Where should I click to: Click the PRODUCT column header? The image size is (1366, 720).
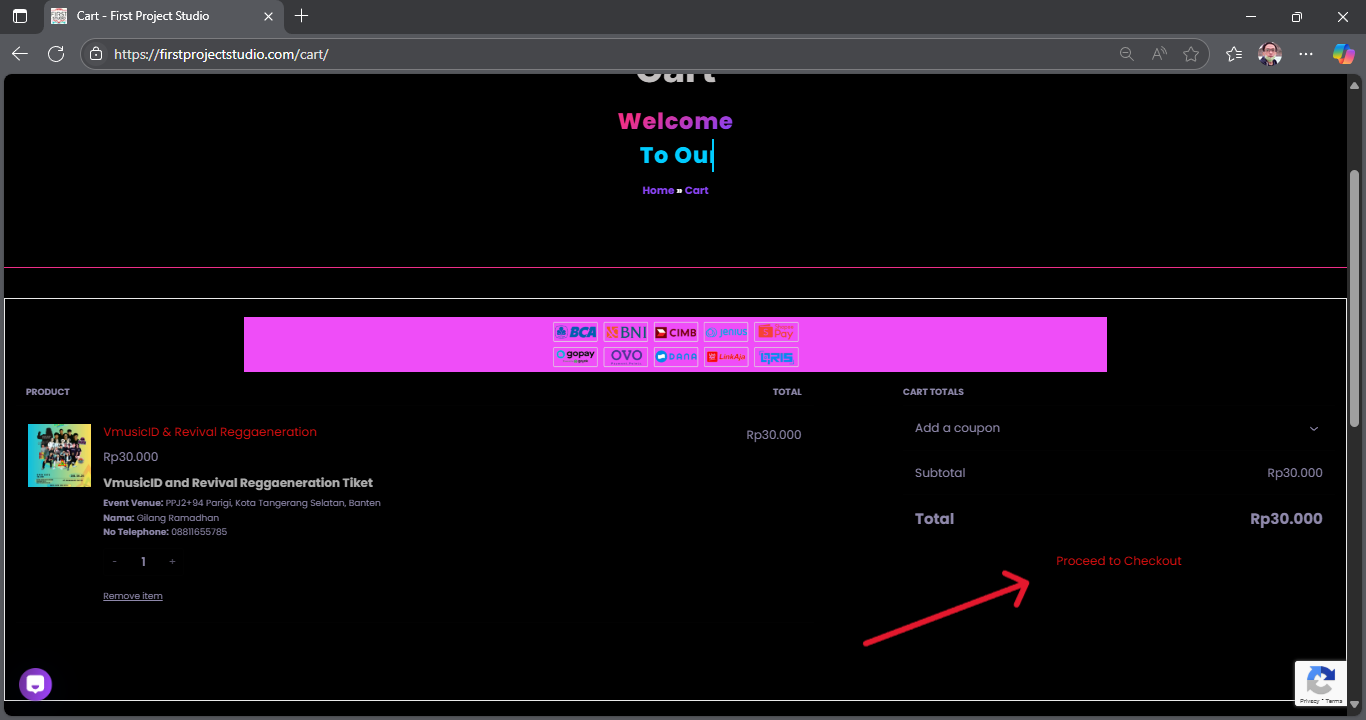[x=48, y=392]
